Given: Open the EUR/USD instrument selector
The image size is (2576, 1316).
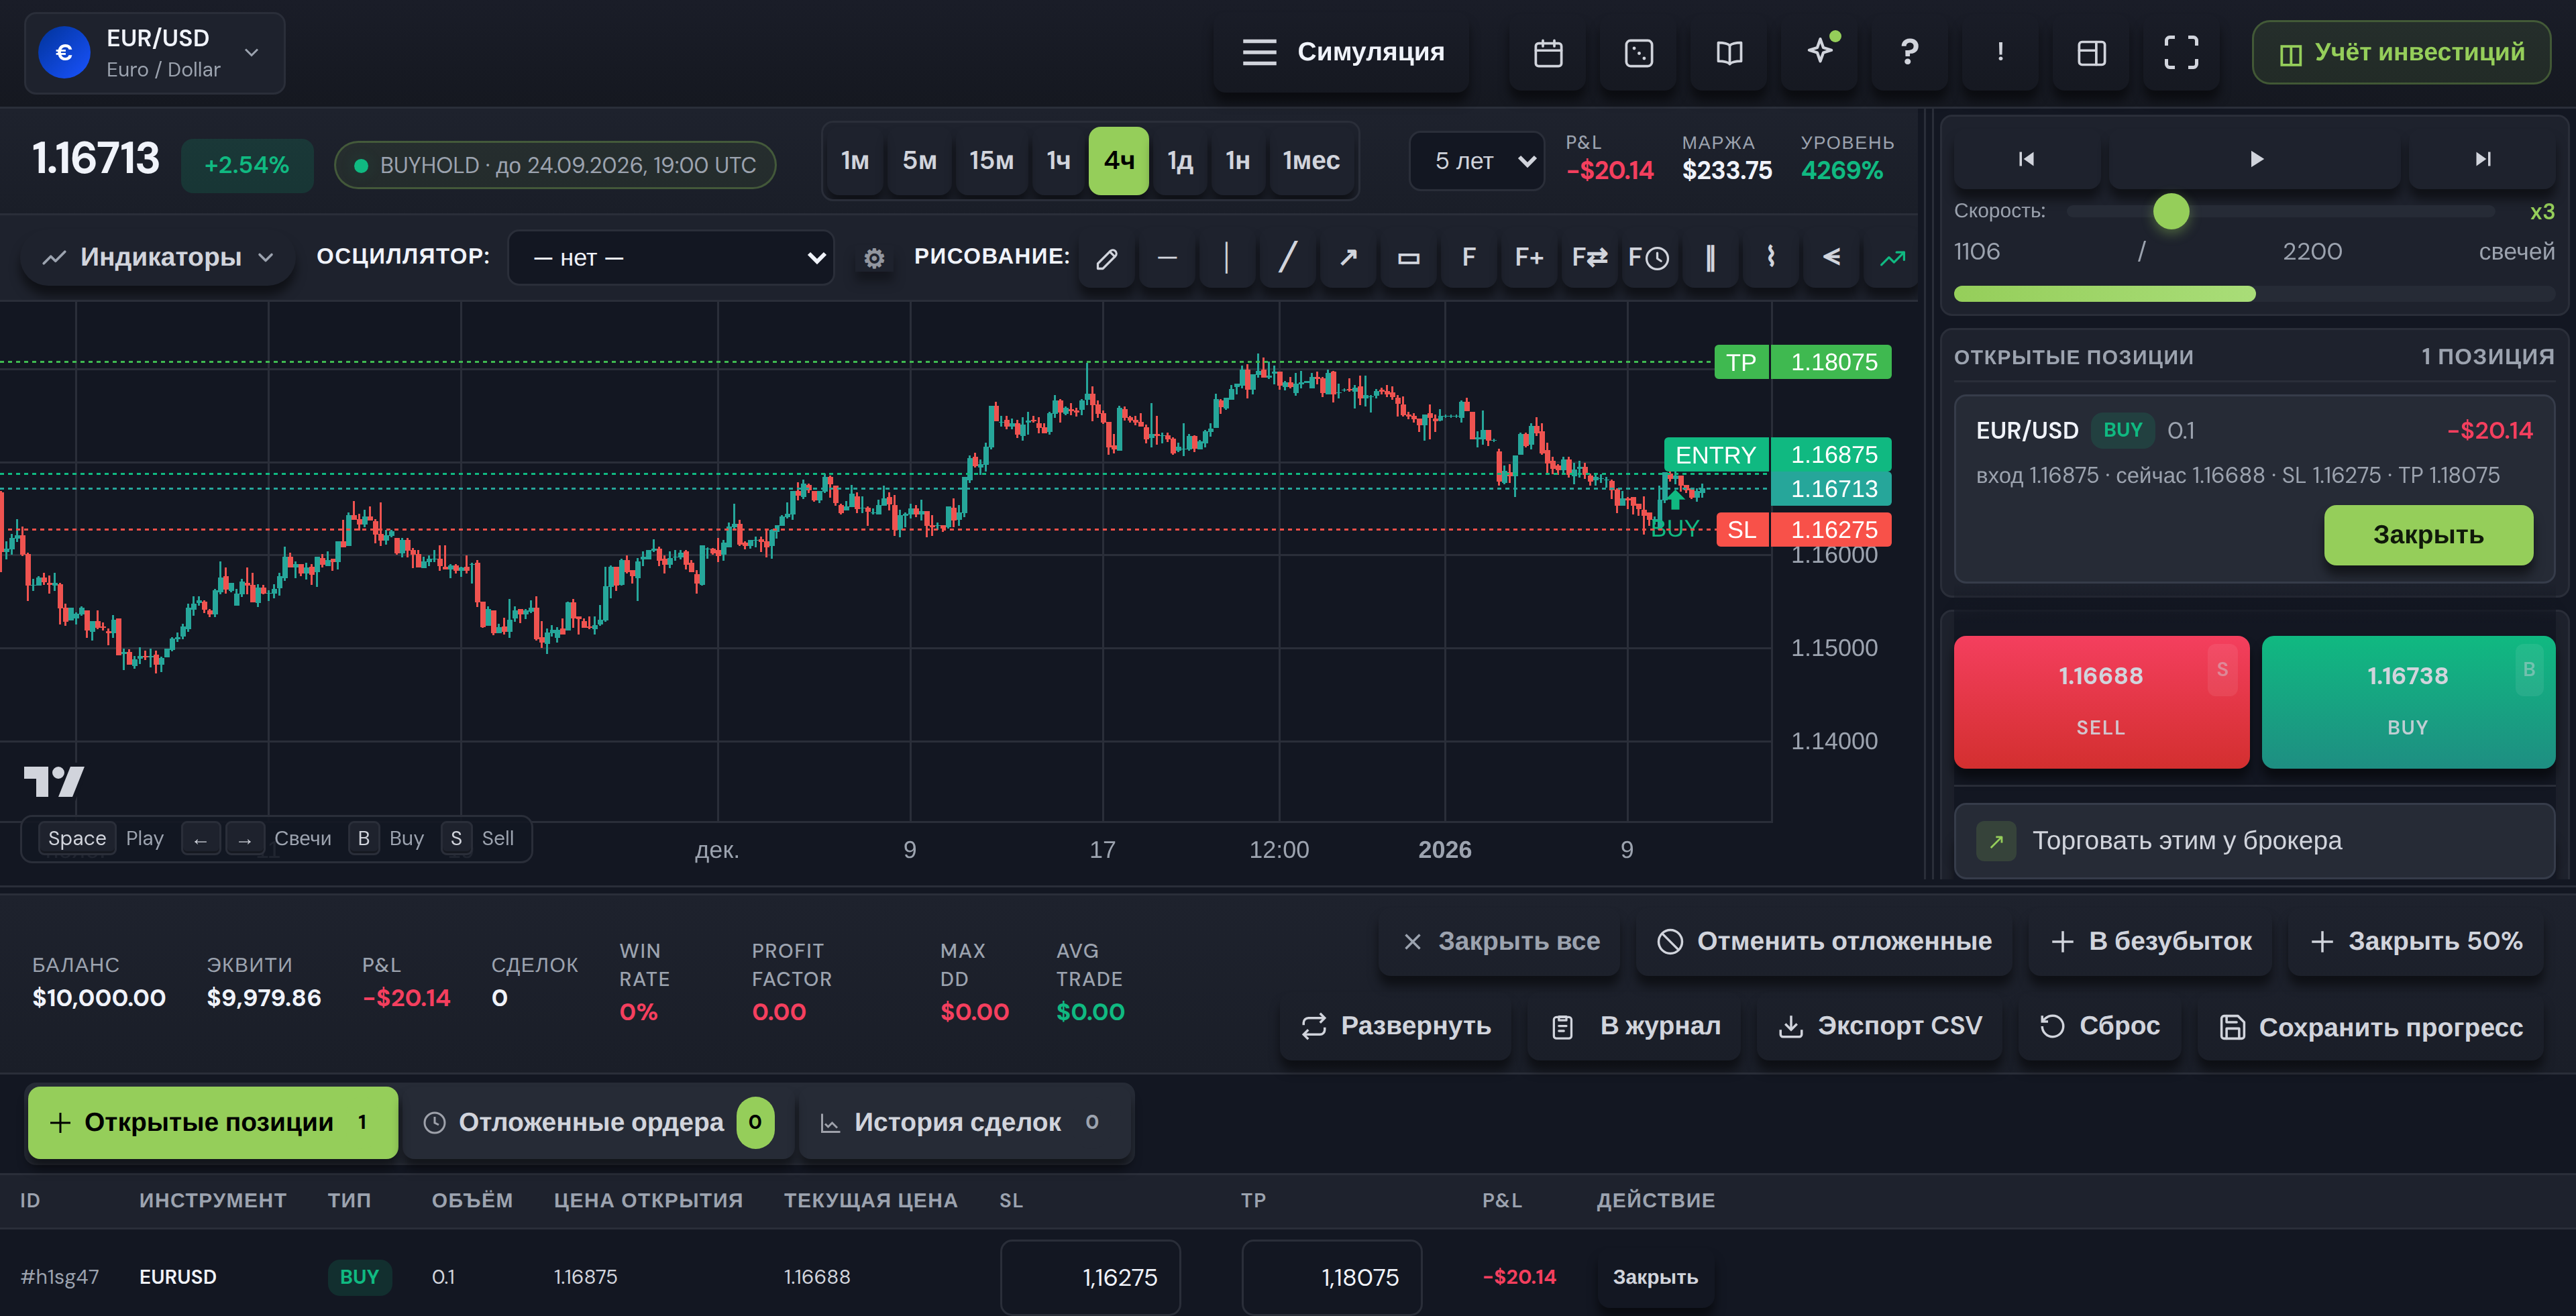Looking at the screenshot, I should (x=155, y=53).
